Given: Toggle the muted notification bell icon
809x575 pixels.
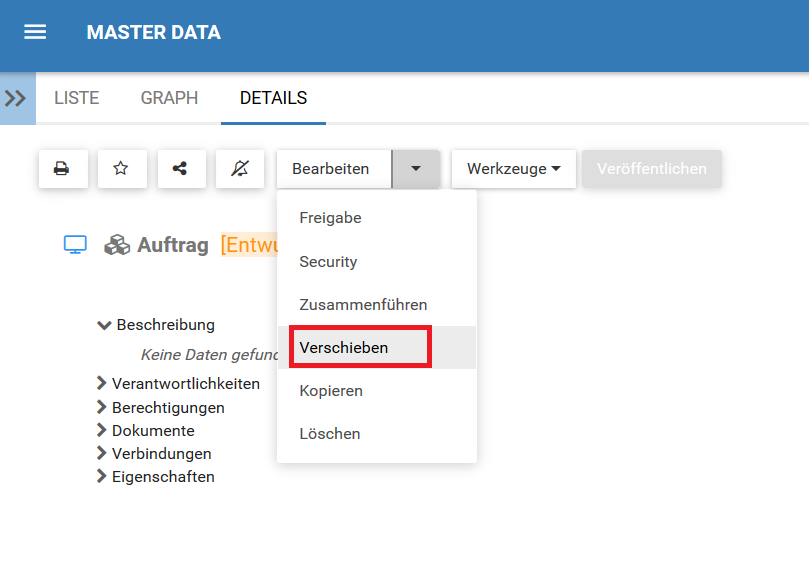Looking at the screenshot, I should coord(240,169).
